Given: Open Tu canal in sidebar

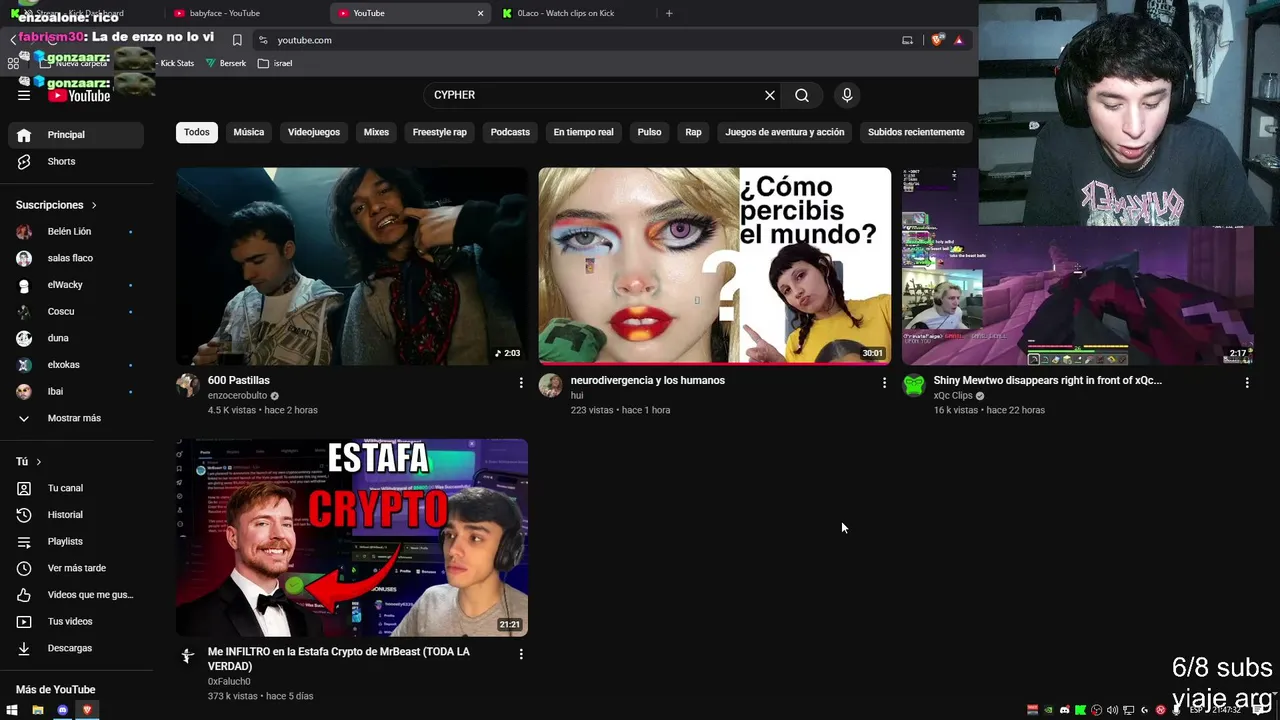Looking at the screenshot, I should (76, 488).
